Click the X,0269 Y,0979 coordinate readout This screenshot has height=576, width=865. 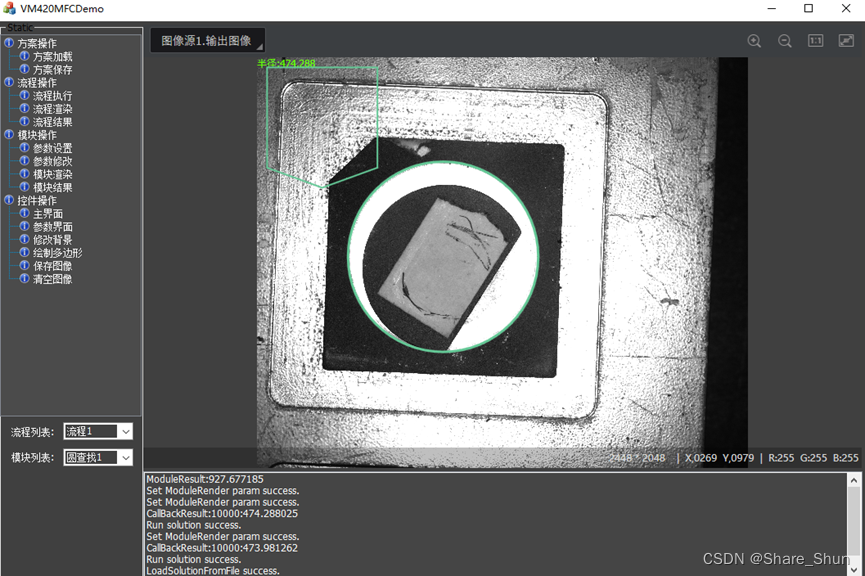click(719, 458)
